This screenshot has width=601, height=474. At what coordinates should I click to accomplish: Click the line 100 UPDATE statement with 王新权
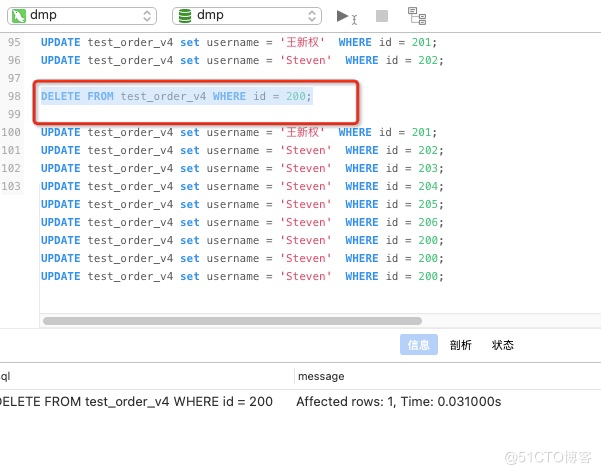tap(239, 132)
